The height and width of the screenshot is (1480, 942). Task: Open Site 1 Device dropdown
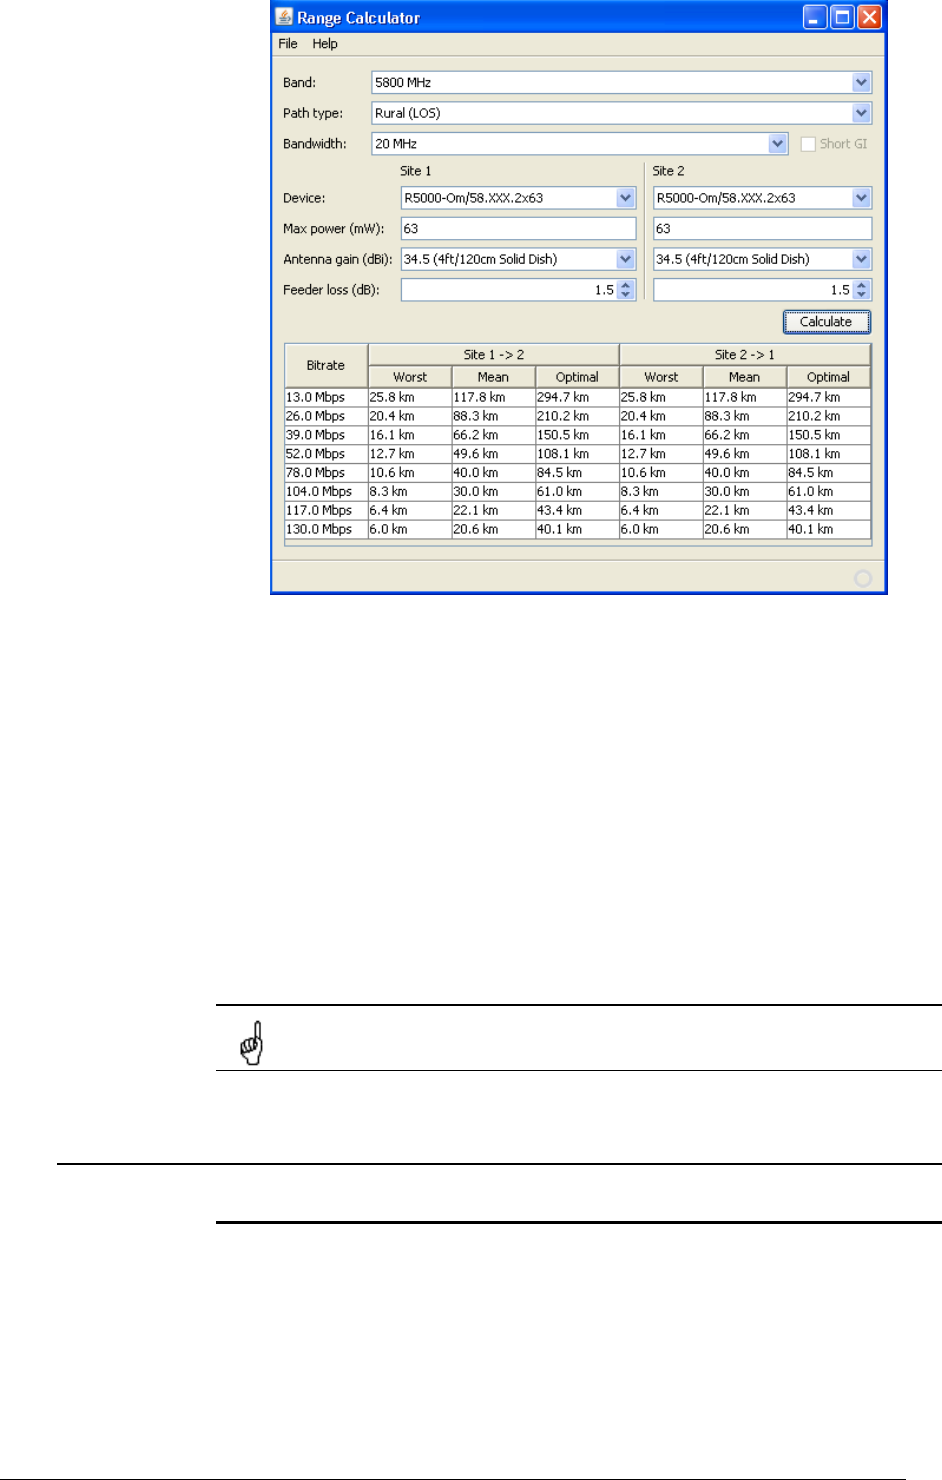click(626, 198)
